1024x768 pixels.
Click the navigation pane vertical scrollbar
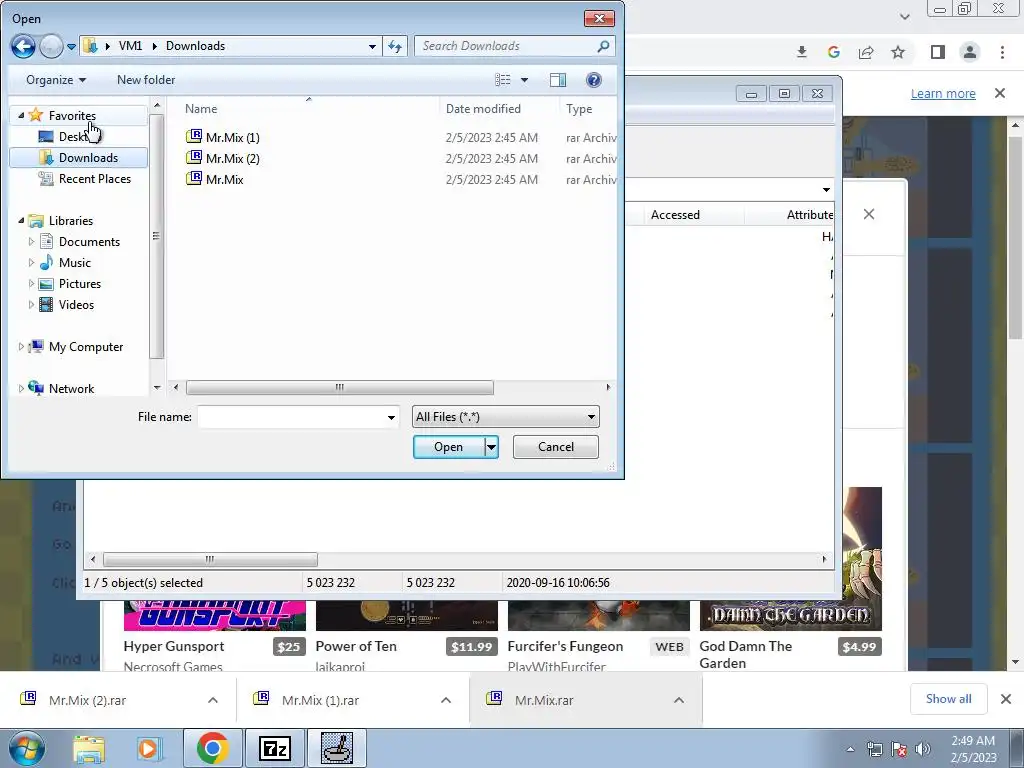[x=156, y=236]
